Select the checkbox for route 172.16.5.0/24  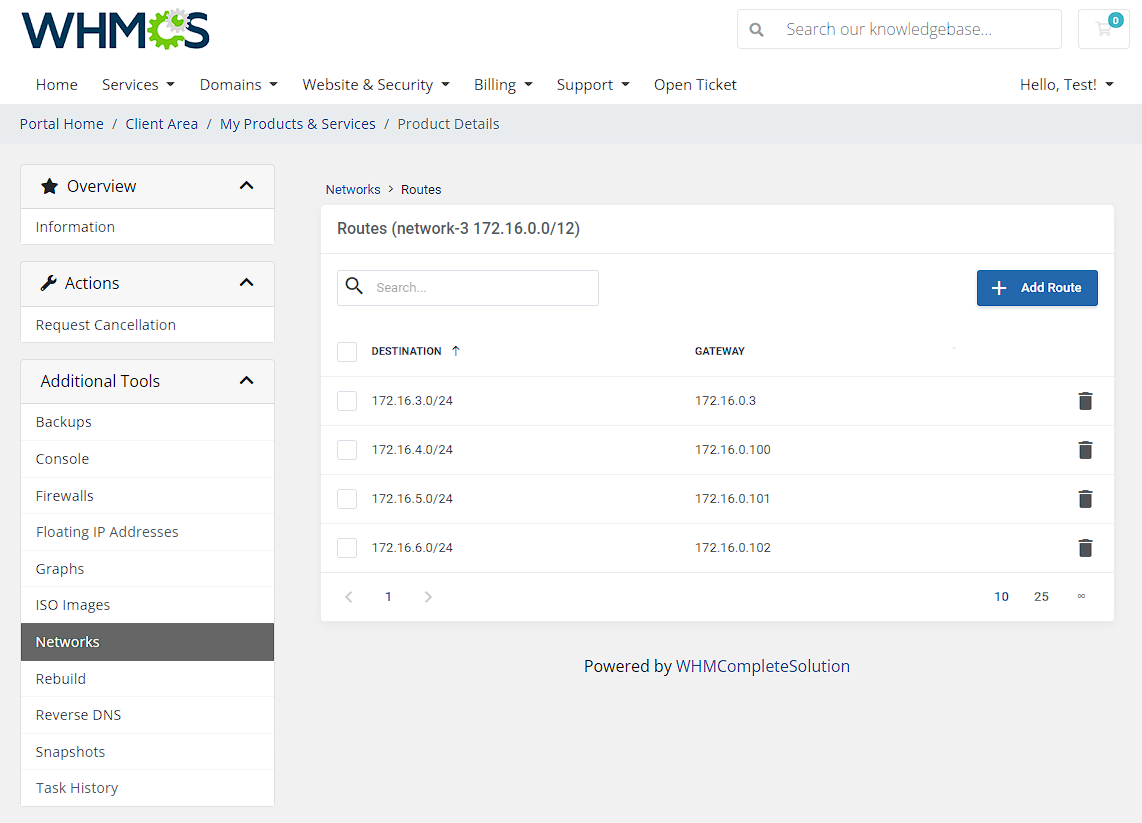pyautogui.click(x=346, y=498)
